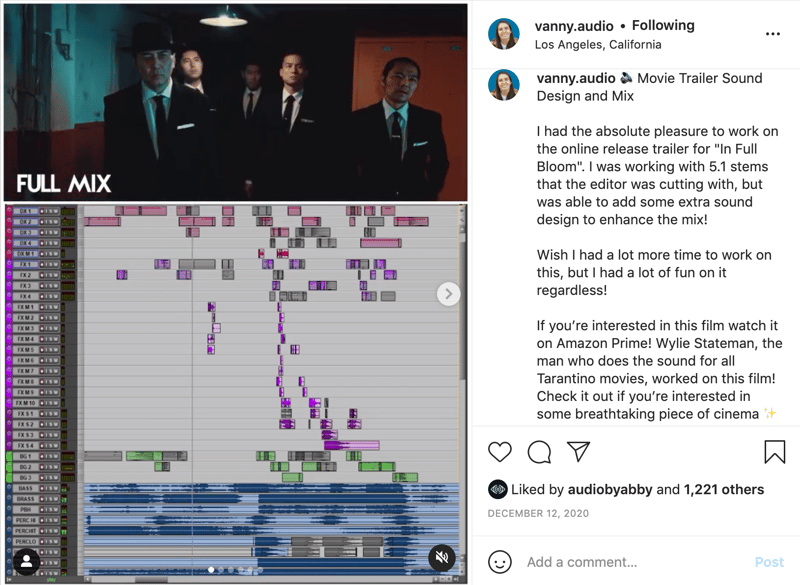Screen dimensions: 800x585
Task: Toggle the Following status for vanny.audio
Action: [x=663, y=25]
